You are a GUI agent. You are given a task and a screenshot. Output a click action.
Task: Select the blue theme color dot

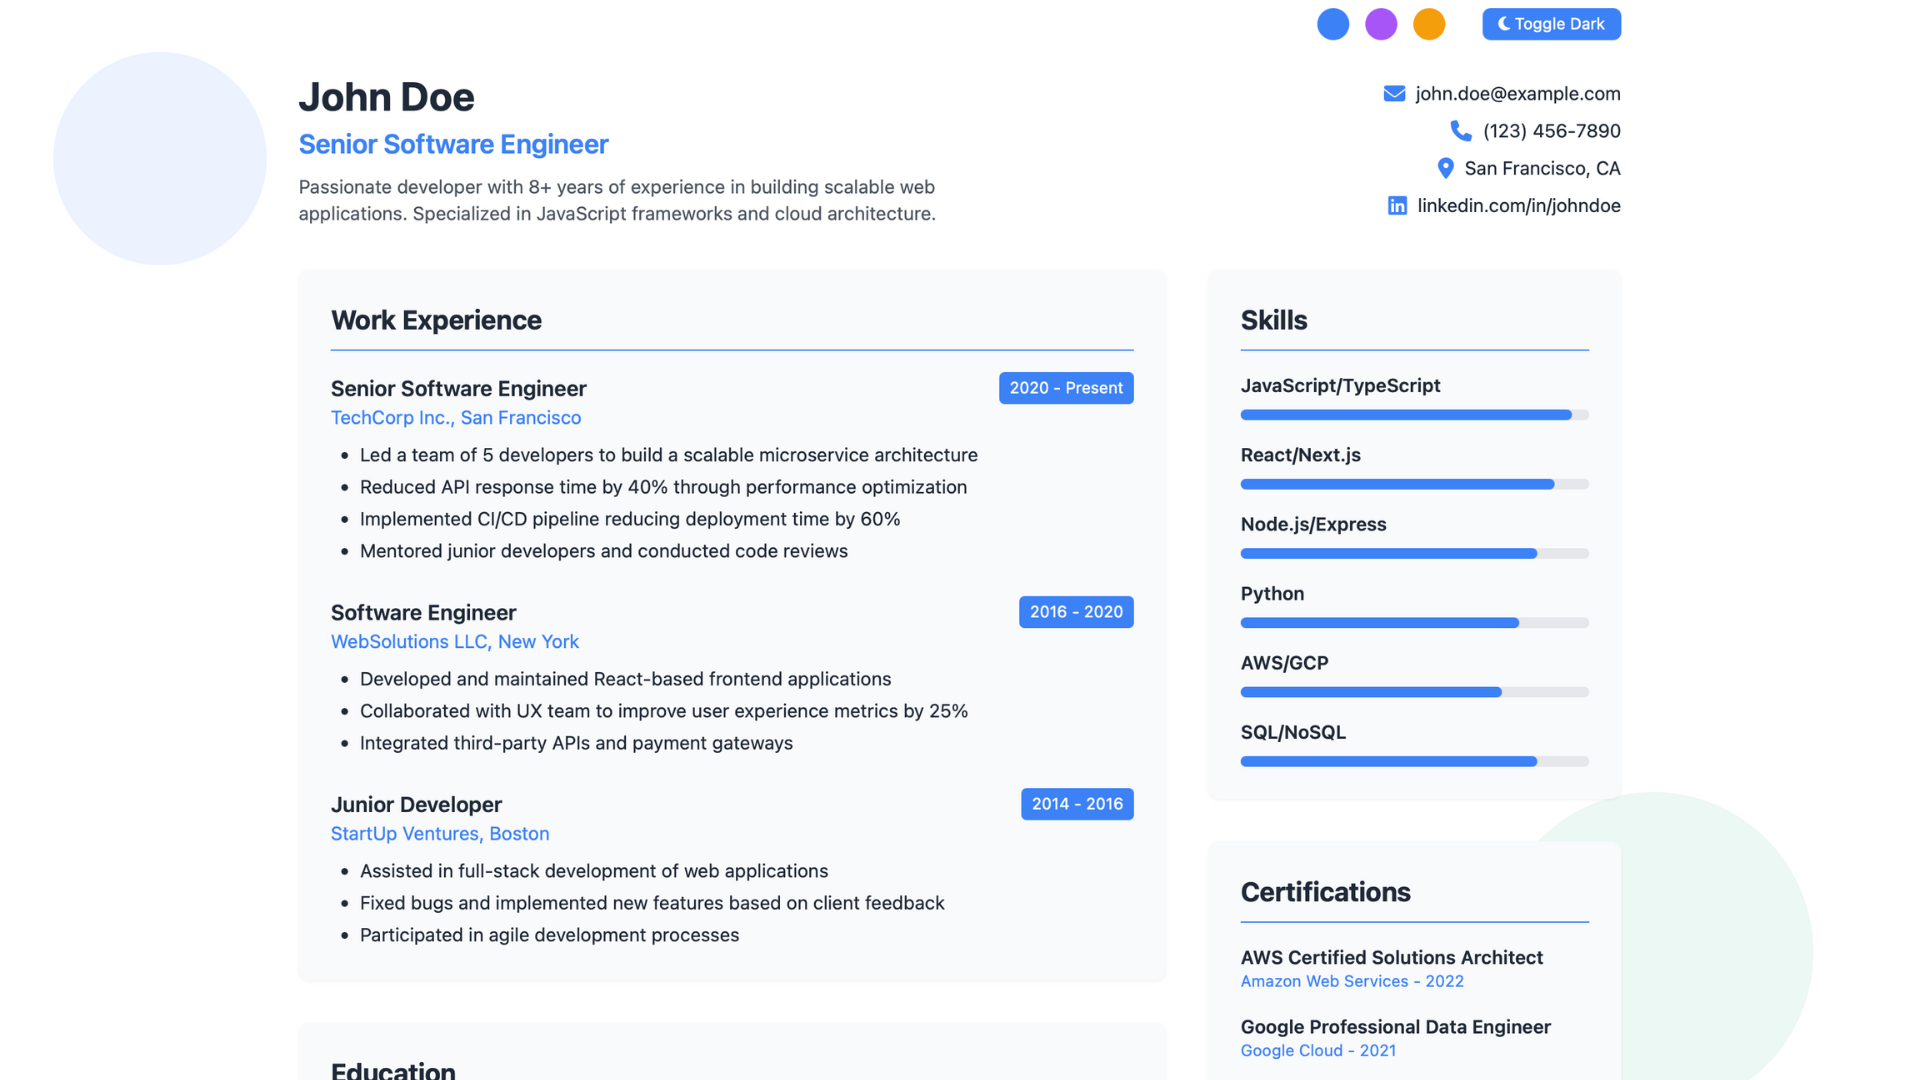[x=1332, y=23]
